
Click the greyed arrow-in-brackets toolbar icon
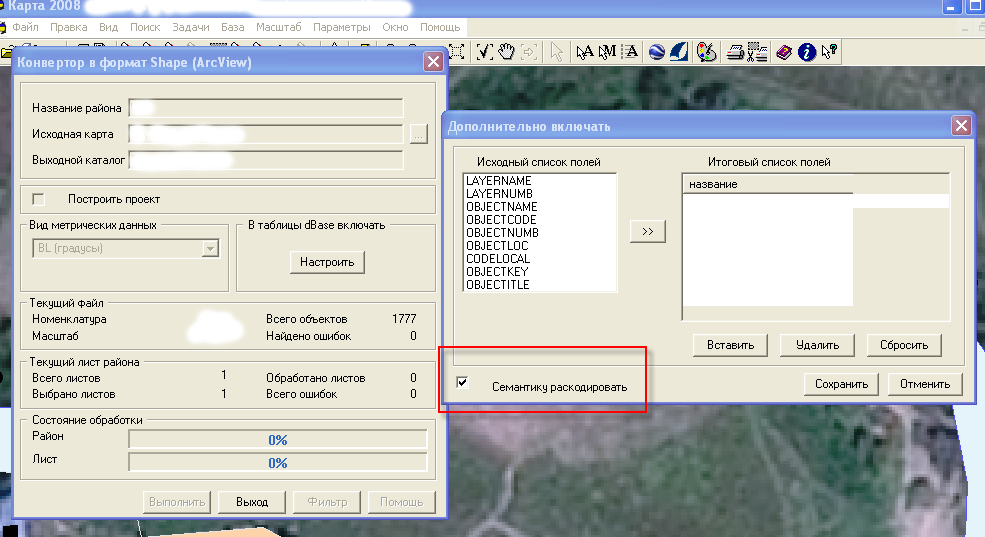(x=529, y=52)
